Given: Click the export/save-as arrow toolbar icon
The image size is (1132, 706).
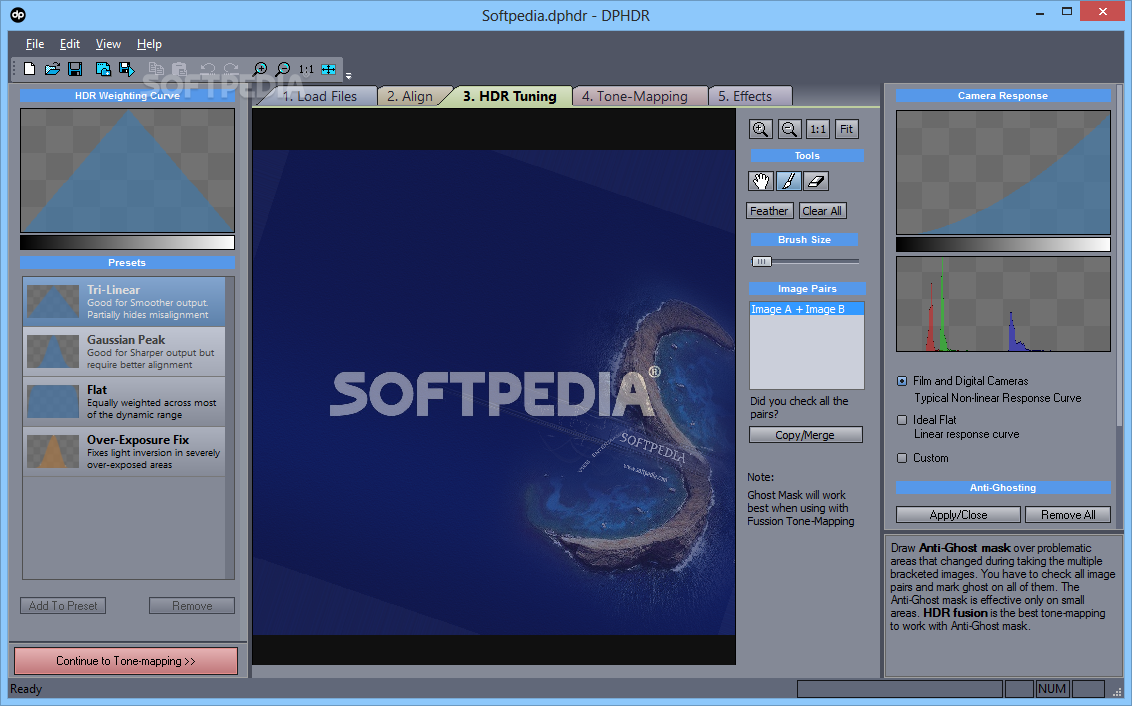Looking at the screenshot, I should pyautogui.click(x=127, y=69).
